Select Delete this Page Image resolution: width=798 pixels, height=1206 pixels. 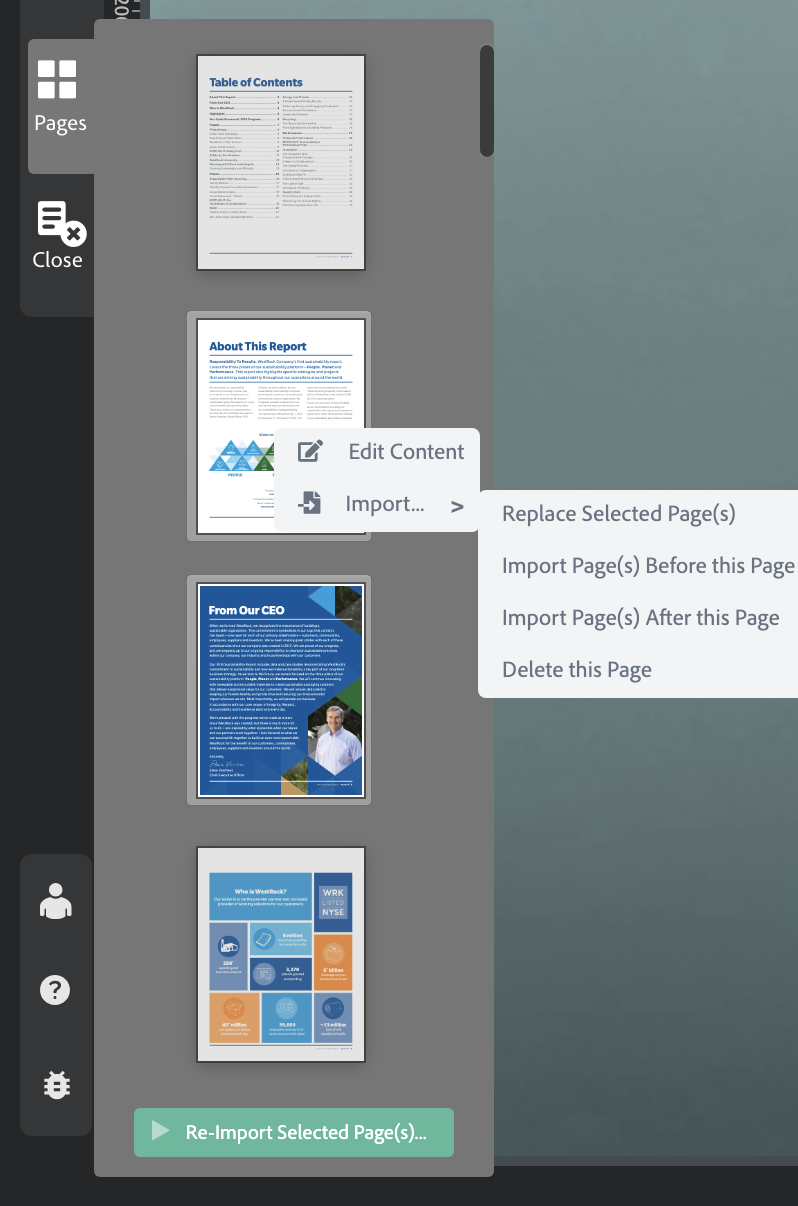point(577,670)
